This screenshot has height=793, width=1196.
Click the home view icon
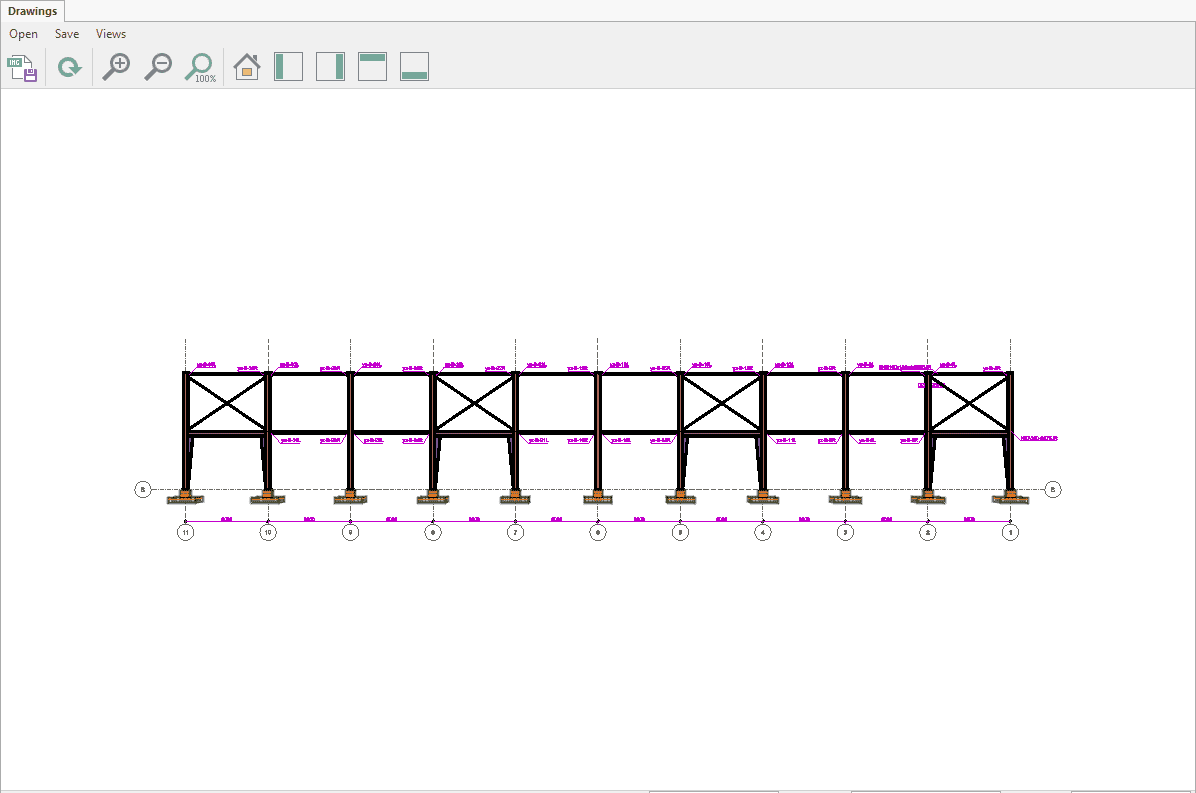pyautogui.click(x=246, y=67)
